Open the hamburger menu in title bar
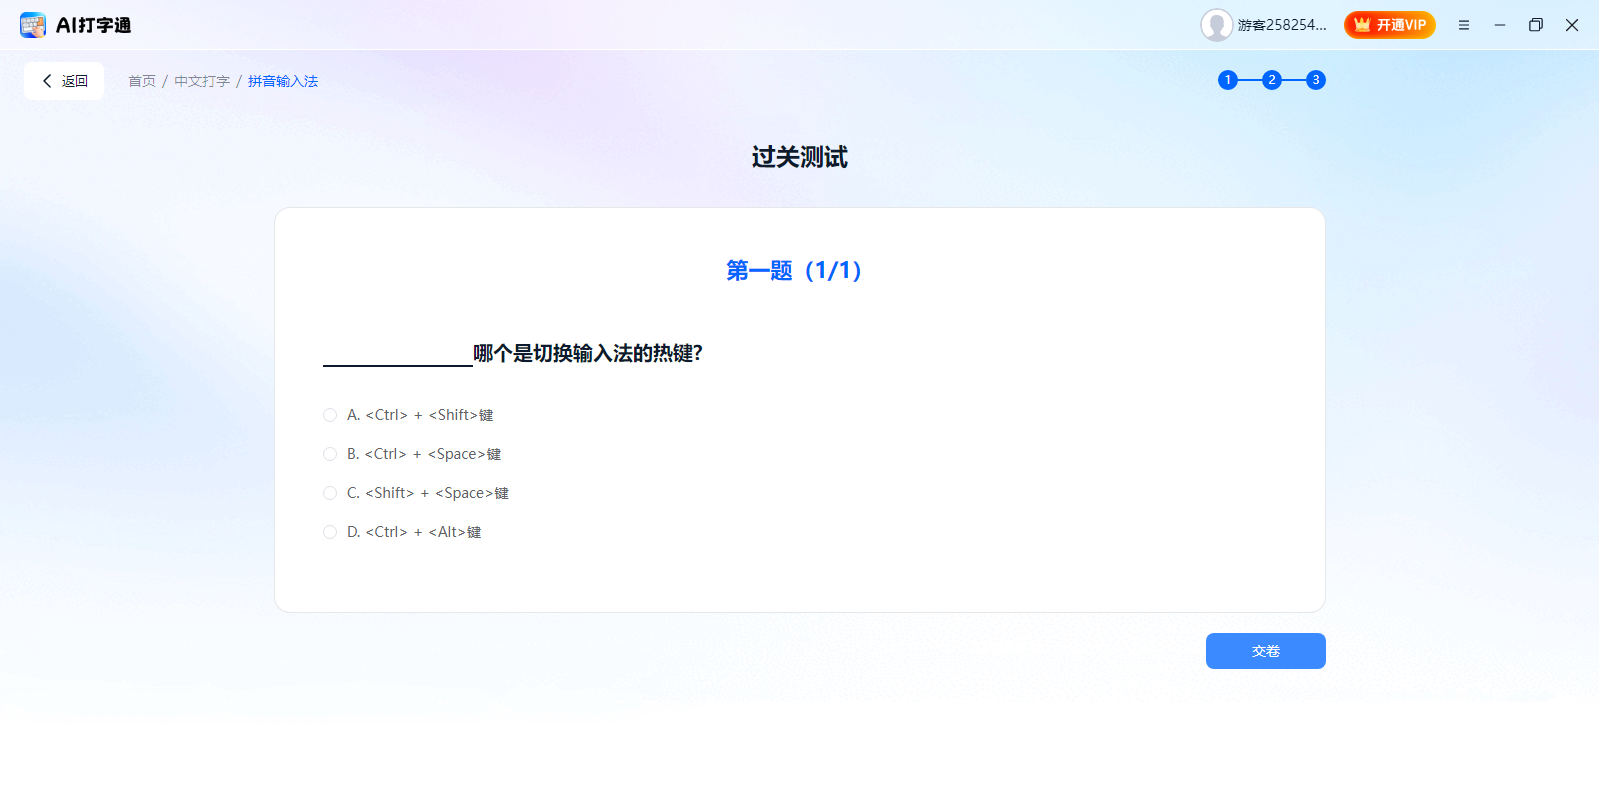Screen dimensions: 1599x800 1463,25
